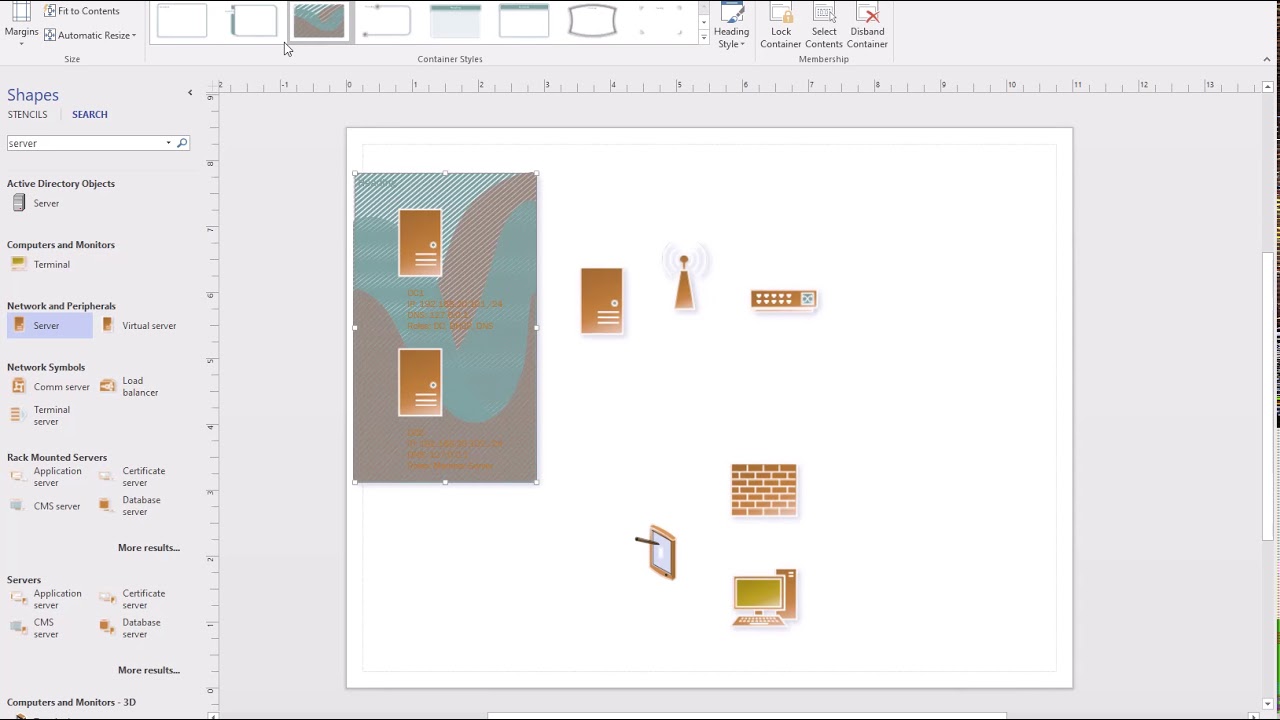1280x720 pixels.
Task: Select the Virtual server shape
Action: click(139, 325)
